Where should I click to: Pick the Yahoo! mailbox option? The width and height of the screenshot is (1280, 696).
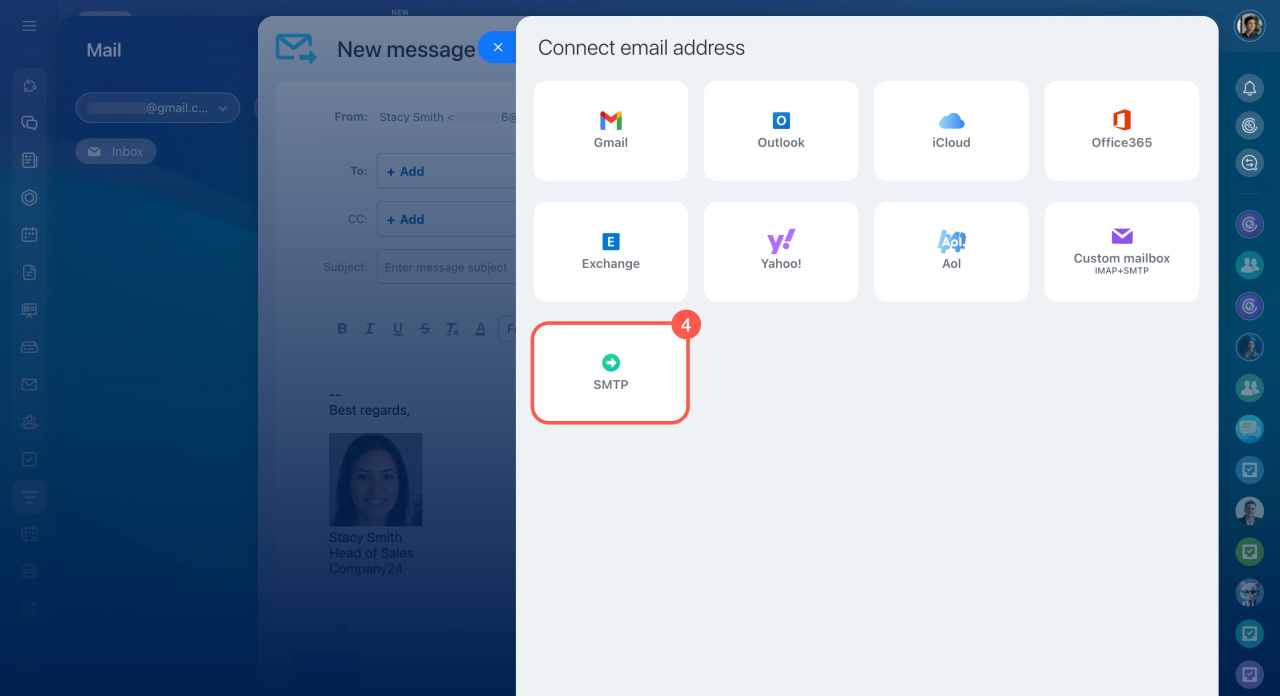(x=781, y=252)
